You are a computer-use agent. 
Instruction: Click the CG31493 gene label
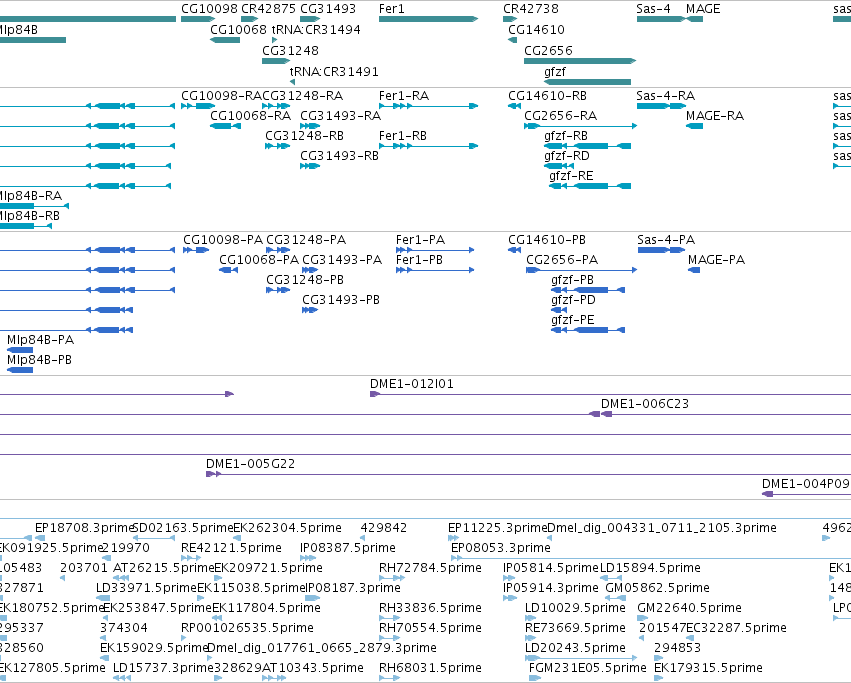point(328,9)
